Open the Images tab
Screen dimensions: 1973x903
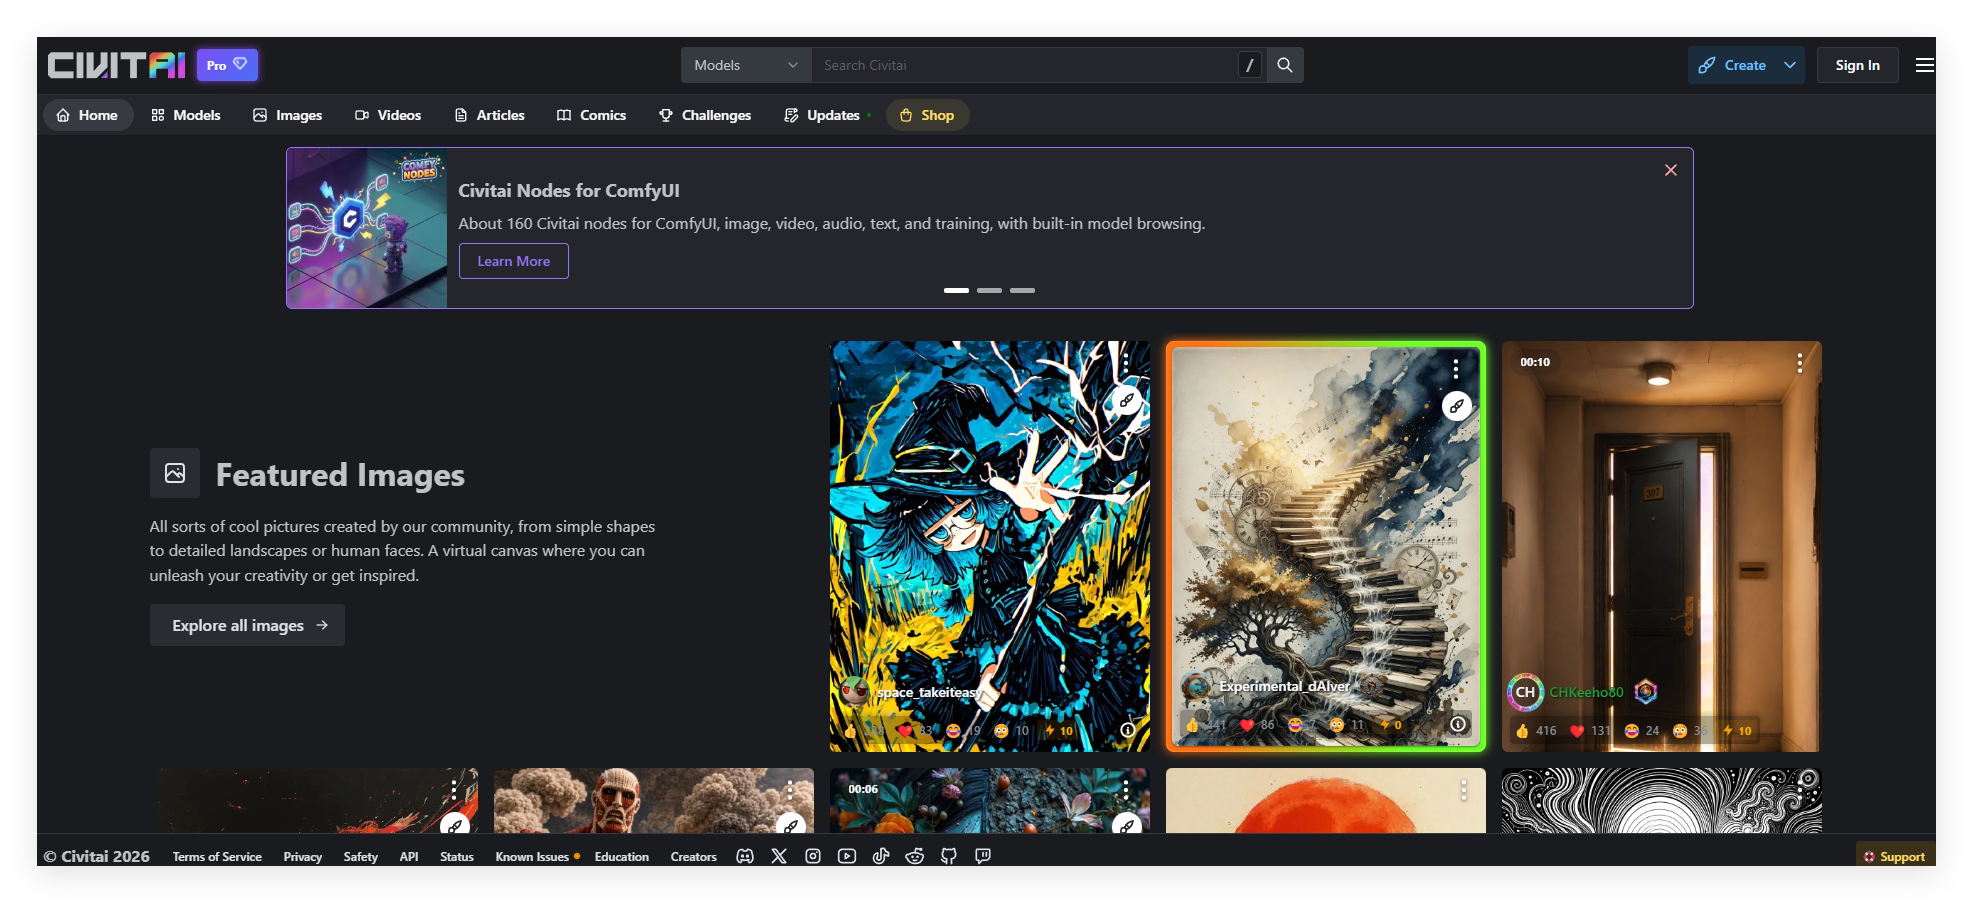pyautogui.click(x=288, y=115)
